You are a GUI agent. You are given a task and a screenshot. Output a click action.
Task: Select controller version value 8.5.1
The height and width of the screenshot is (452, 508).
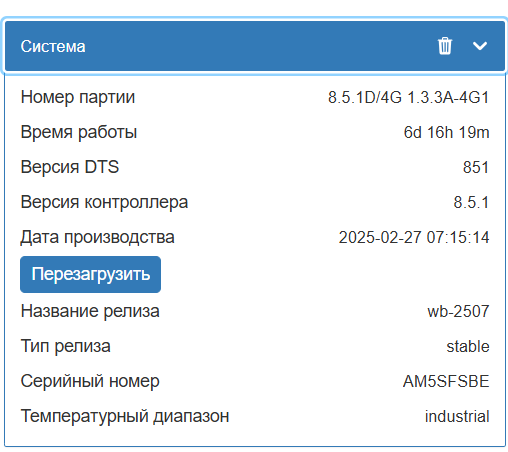pyautogui.click(x=471, y=202)
